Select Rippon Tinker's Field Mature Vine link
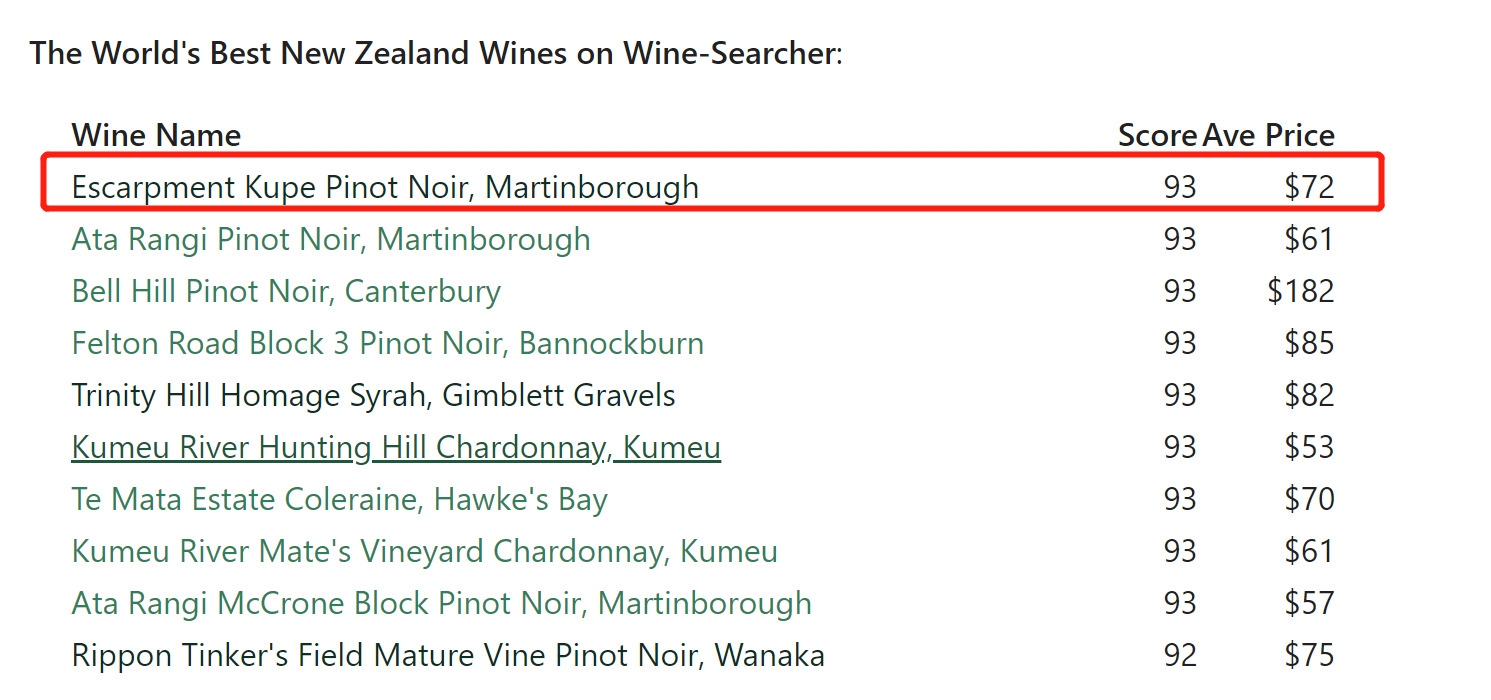This screenshot has height=700, width=1491. 448,656
